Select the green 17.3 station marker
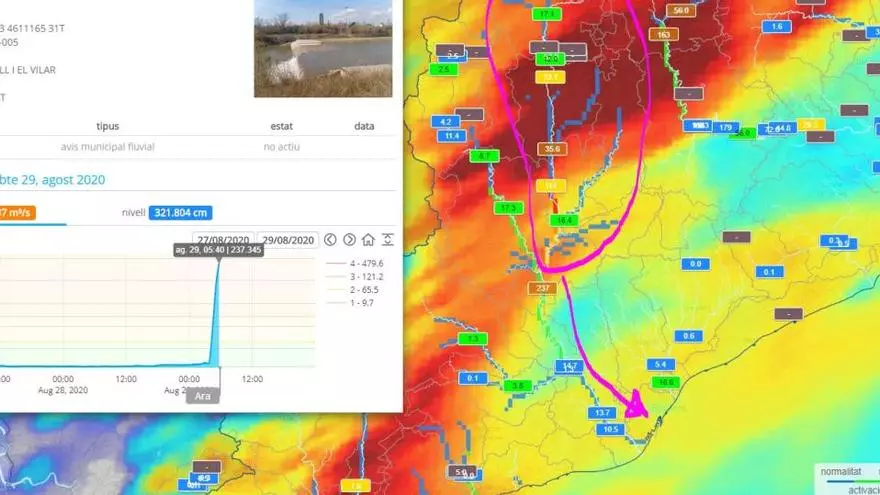The image size is (880, 495). click(509, 207)
